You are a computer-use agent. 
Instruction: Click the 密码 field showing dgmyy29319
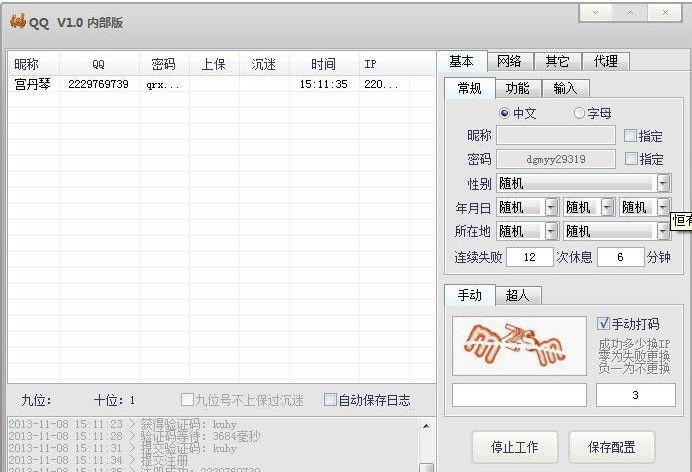556,159
